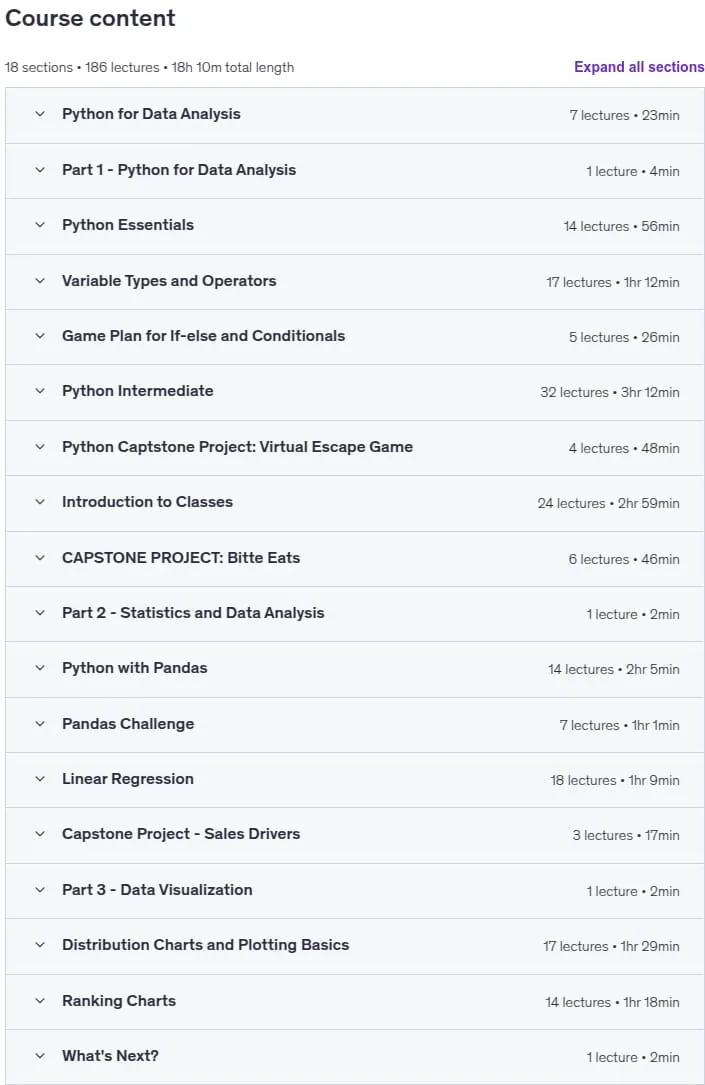Open Python Captstone Project: Virtual Escape Game

237,447
